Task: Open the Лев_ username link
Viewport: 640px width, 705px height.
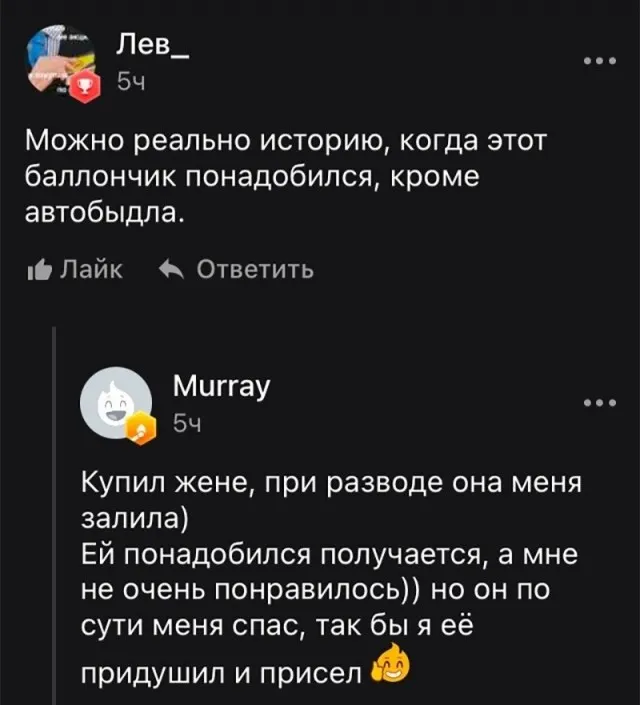Action: (154, 44)
